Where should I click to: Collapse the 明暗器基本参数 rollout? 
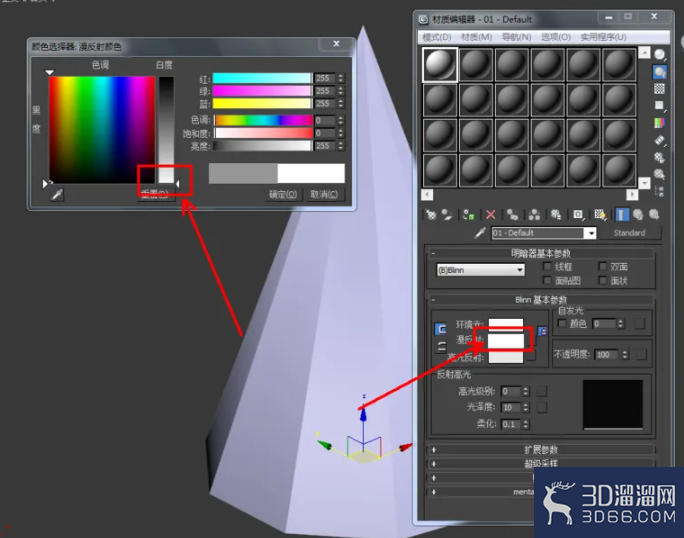(540, 253)
